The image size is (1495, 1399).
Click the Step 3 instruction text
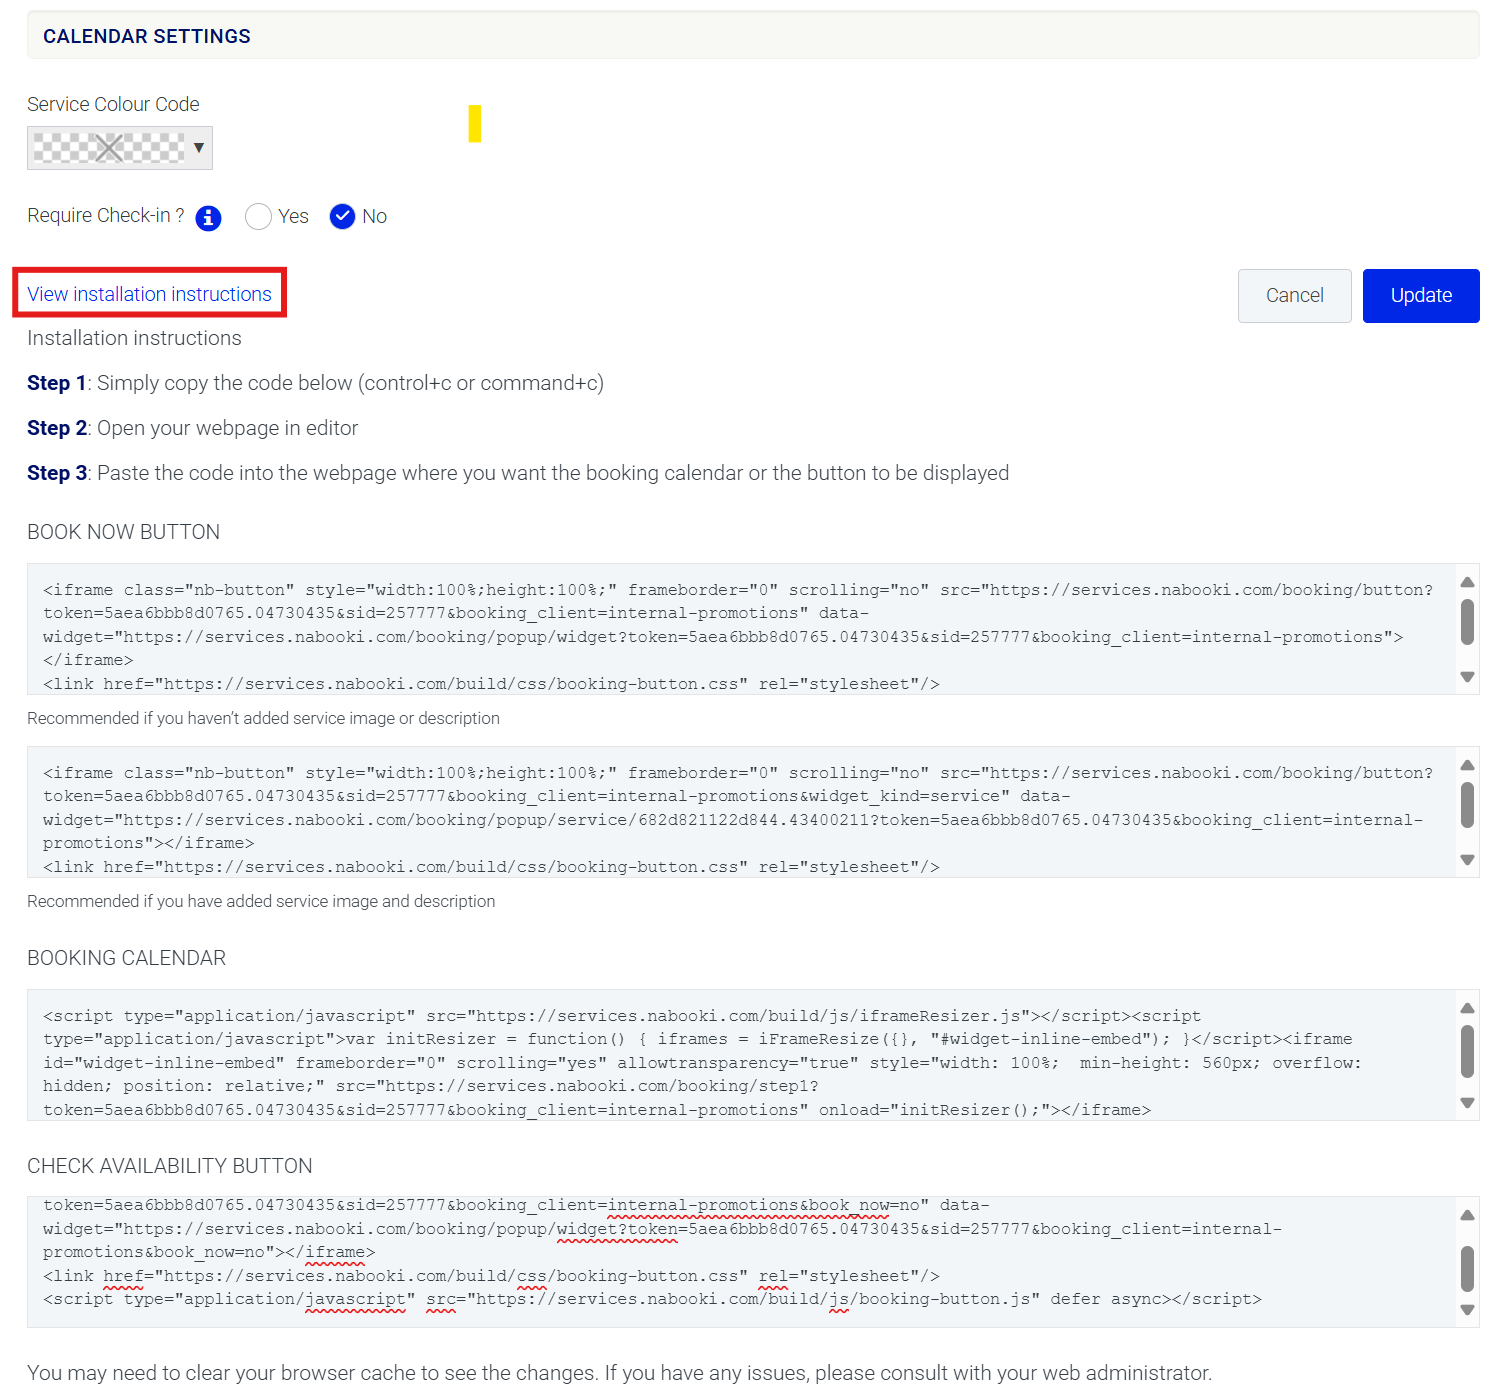coord(518,473)
